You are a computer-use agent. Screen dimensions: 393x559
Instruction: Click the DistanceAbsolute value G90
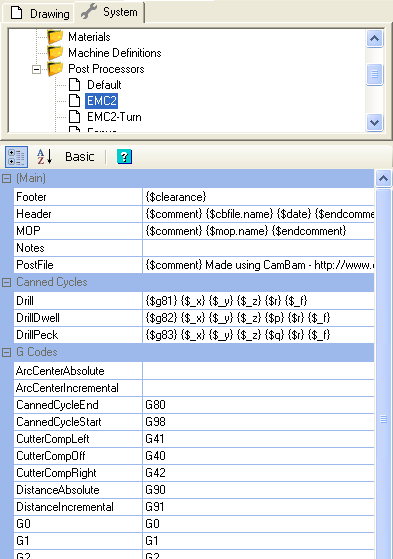258,490
